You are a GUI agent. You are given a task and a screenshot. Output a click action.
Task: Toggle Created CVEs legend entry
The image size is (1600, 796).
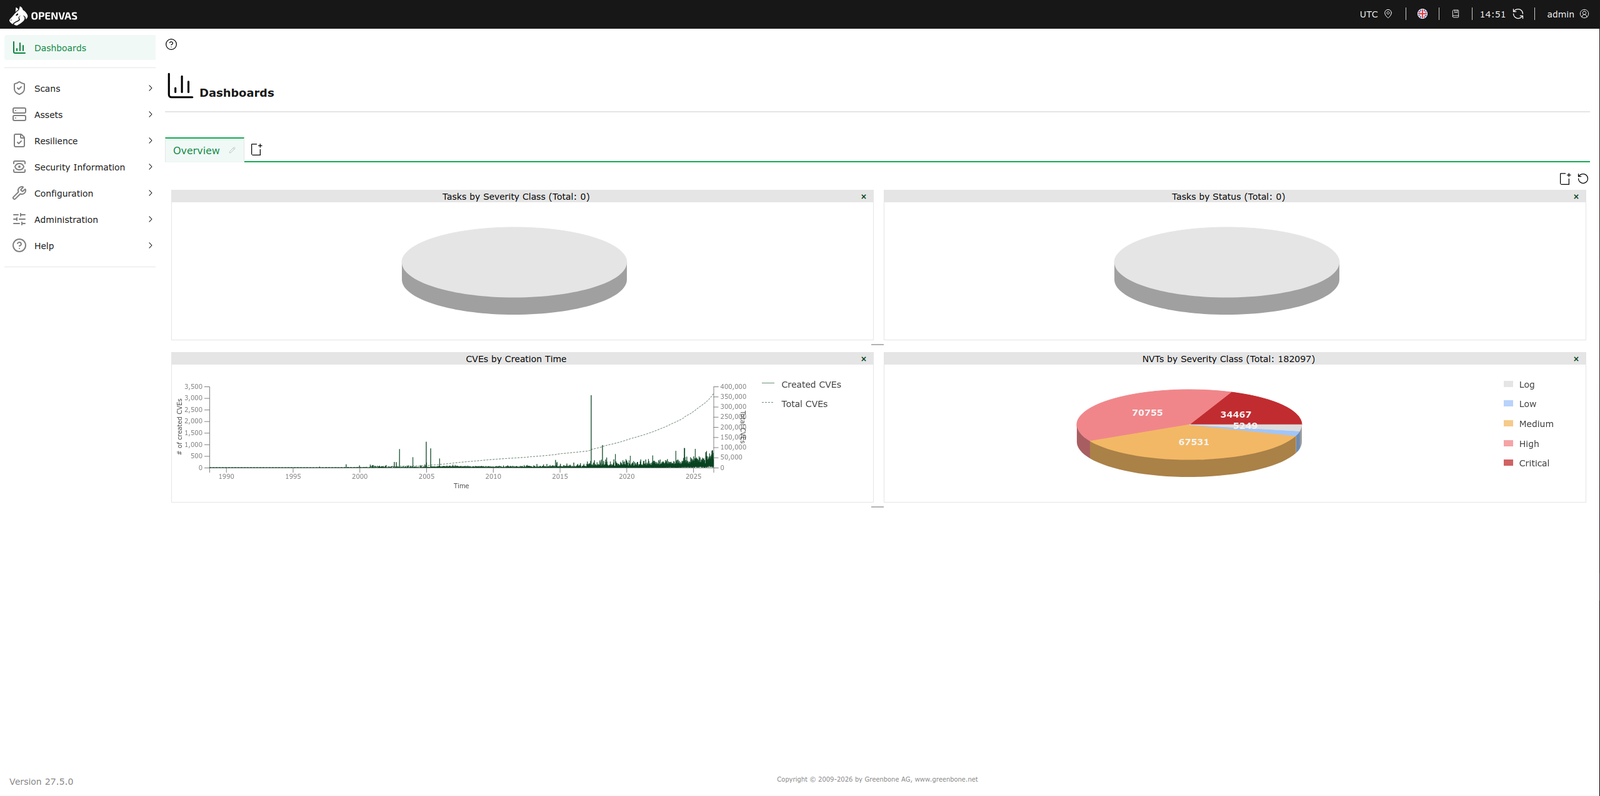[x=802, y=384]
